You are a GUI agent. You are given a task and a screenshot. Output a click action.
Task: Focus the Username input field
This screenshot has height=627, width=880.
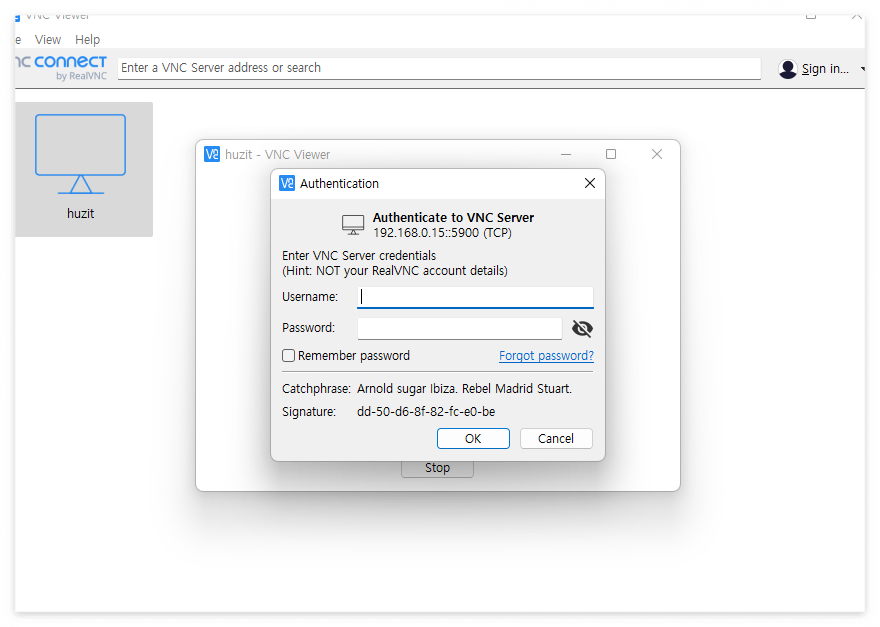click(475, 297)
